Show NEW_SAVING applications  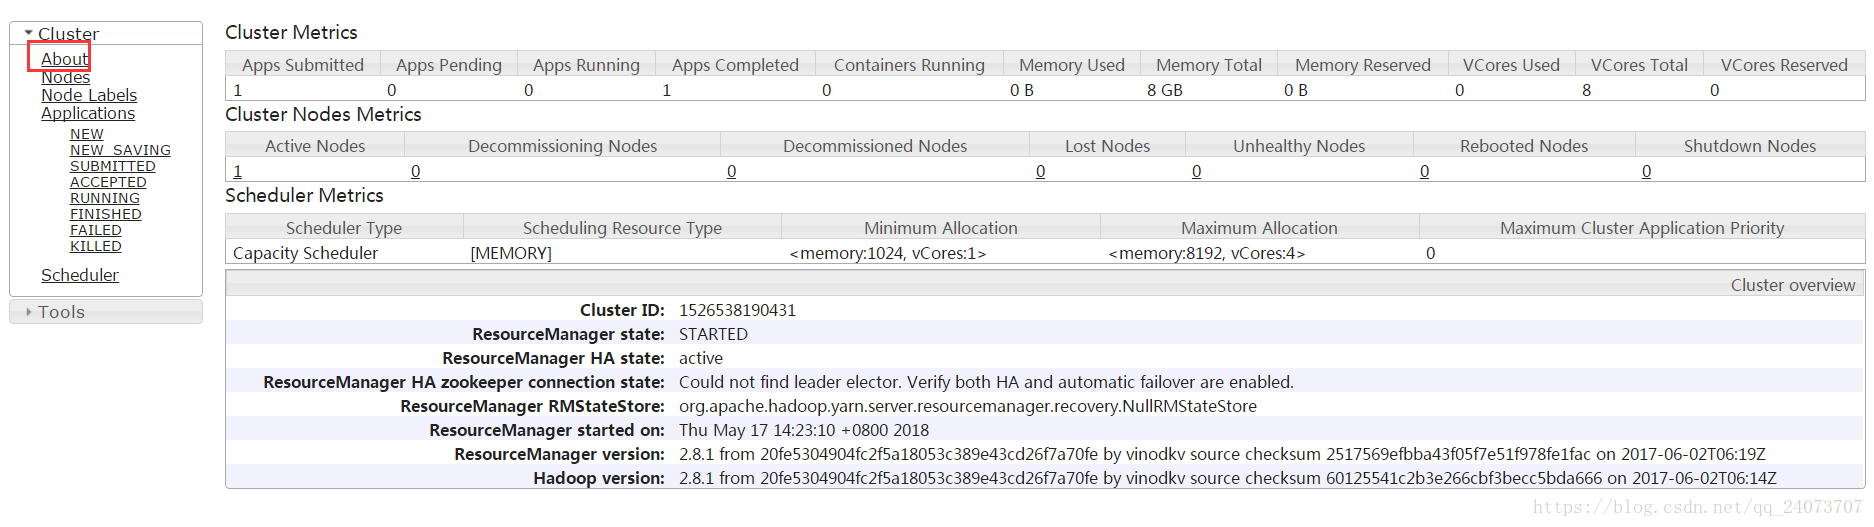(x=120, y=150)
